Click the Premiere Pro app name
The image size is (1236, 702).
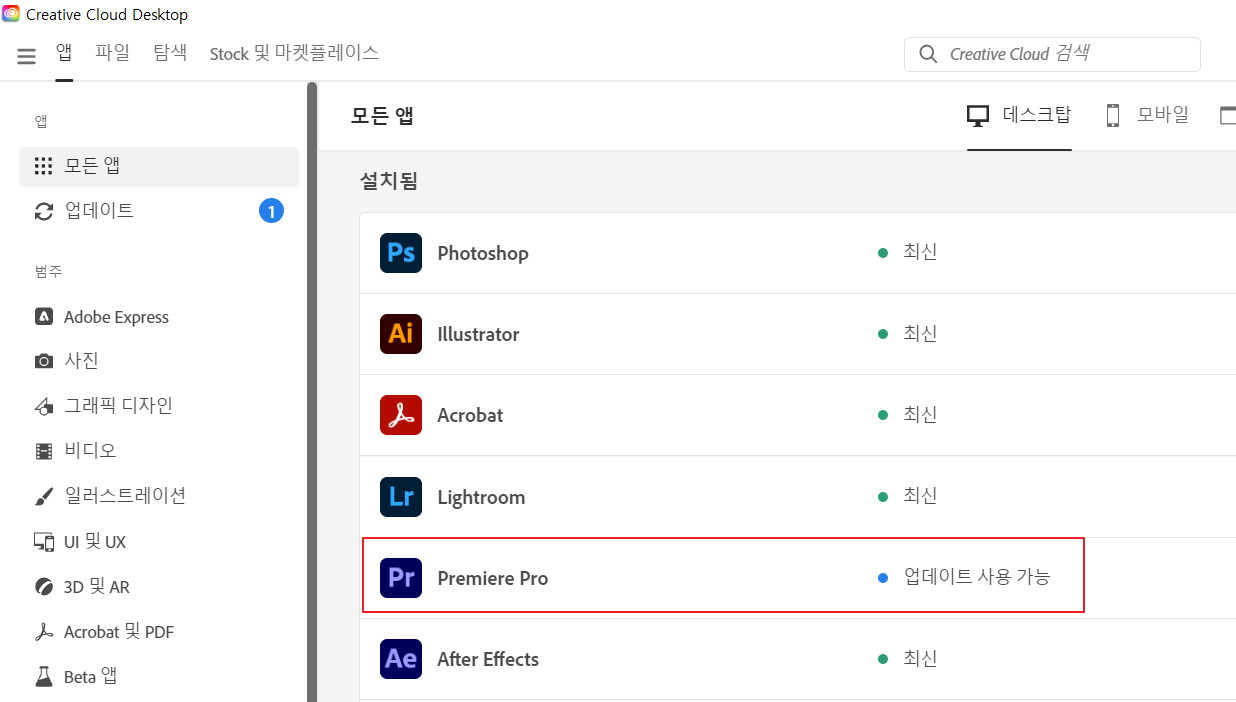[x=493, y=578]
